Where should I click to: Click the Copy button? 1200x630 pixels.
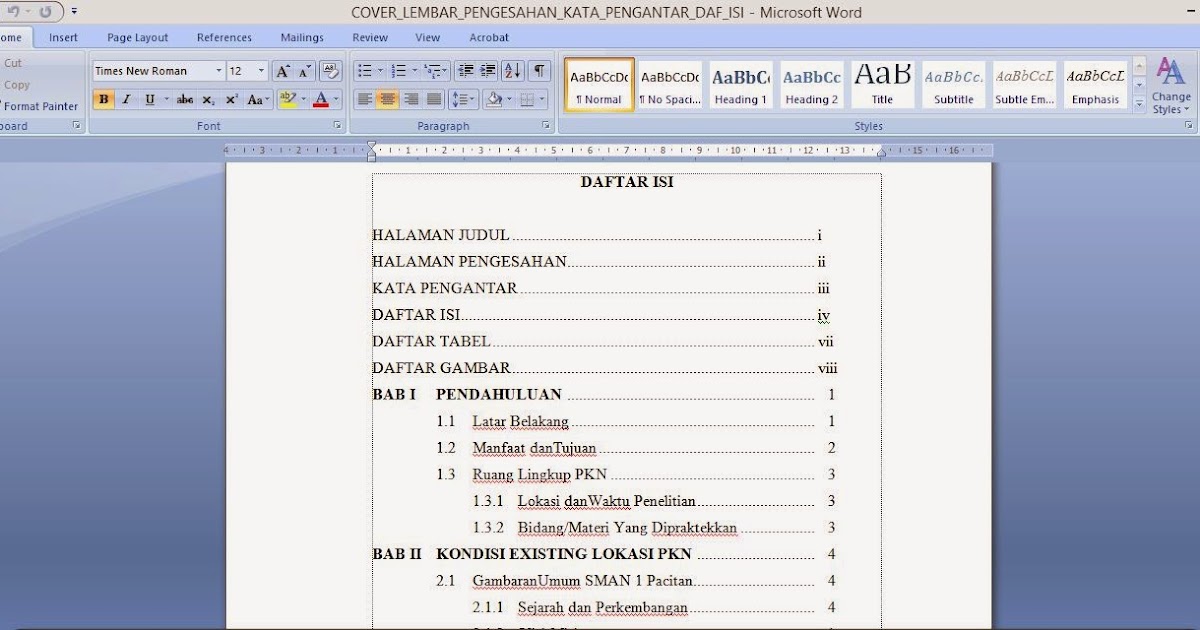coord(17,85)
